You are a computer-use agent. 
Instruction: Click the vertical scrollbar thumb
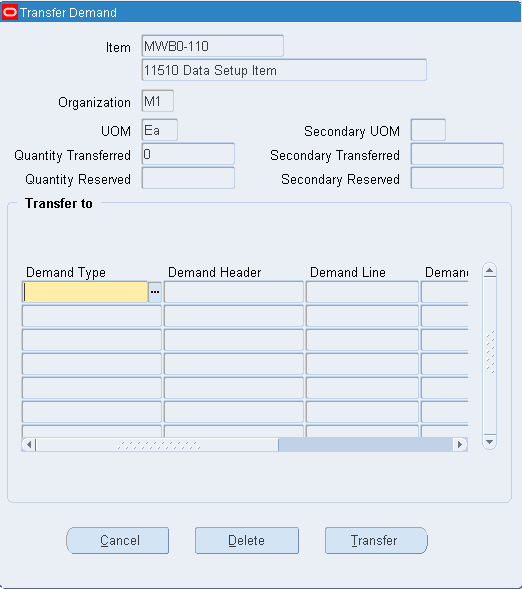(489, 355)
